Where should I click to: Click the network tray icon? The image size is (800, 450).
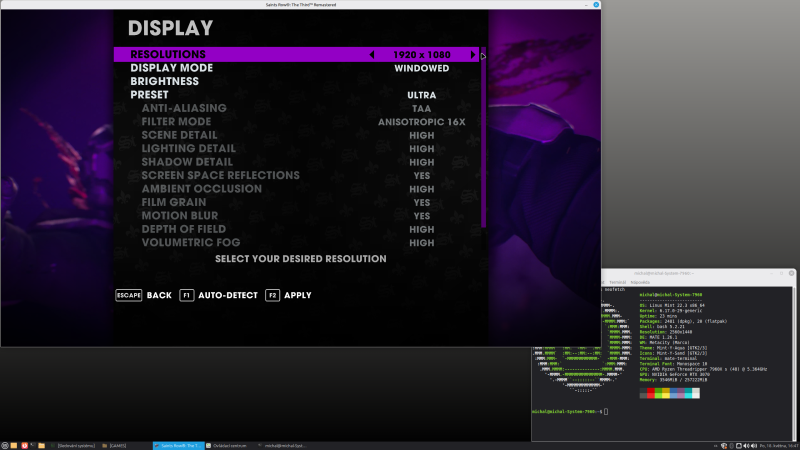click(739, 445)
